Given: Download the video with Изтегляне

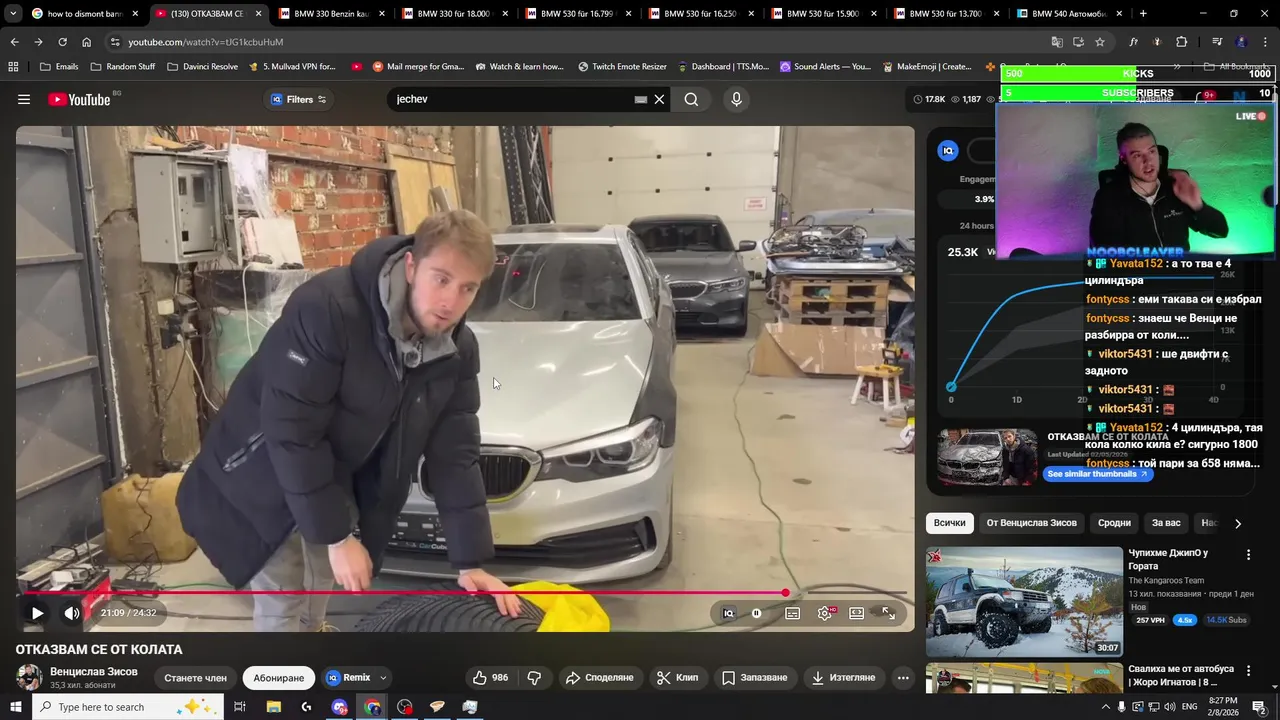Looking at the screenshot, I should (x=844, y=677).
